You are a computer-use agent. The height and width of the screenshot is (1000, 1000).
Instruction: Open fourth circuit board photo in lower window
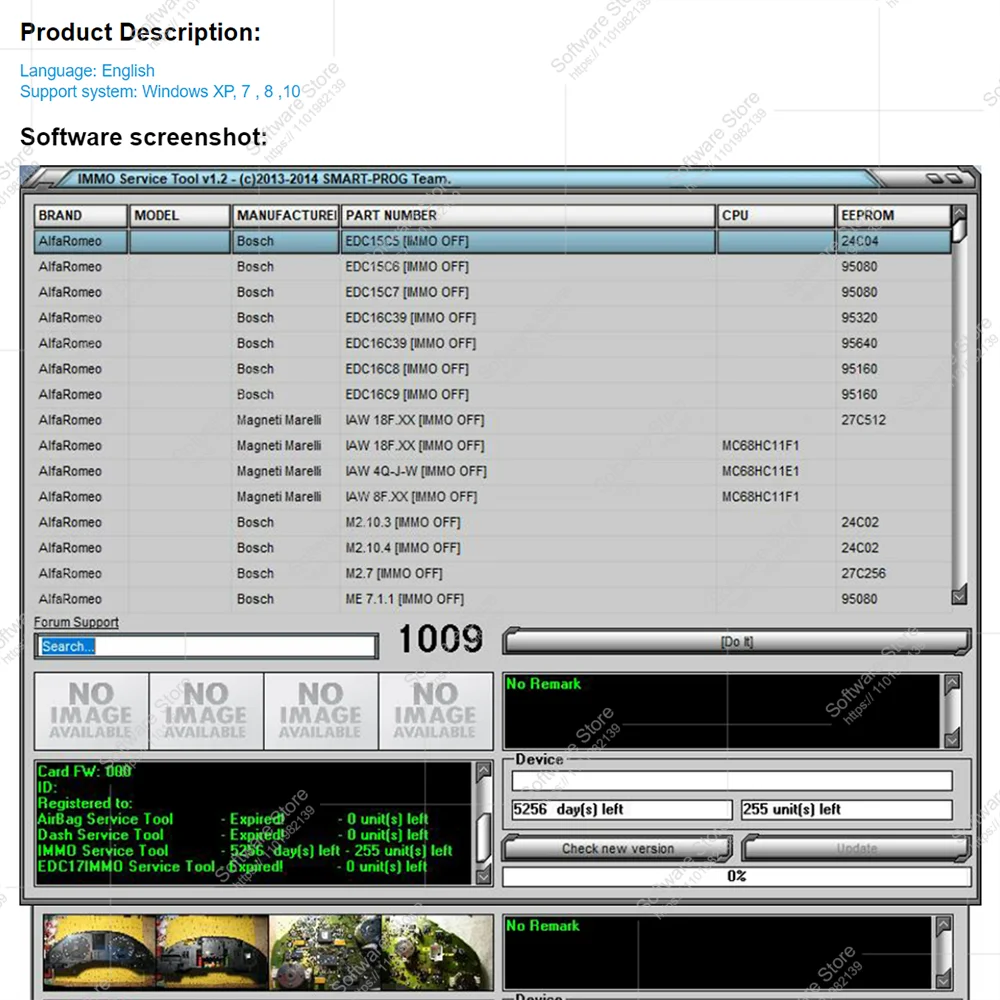(438, 953)
